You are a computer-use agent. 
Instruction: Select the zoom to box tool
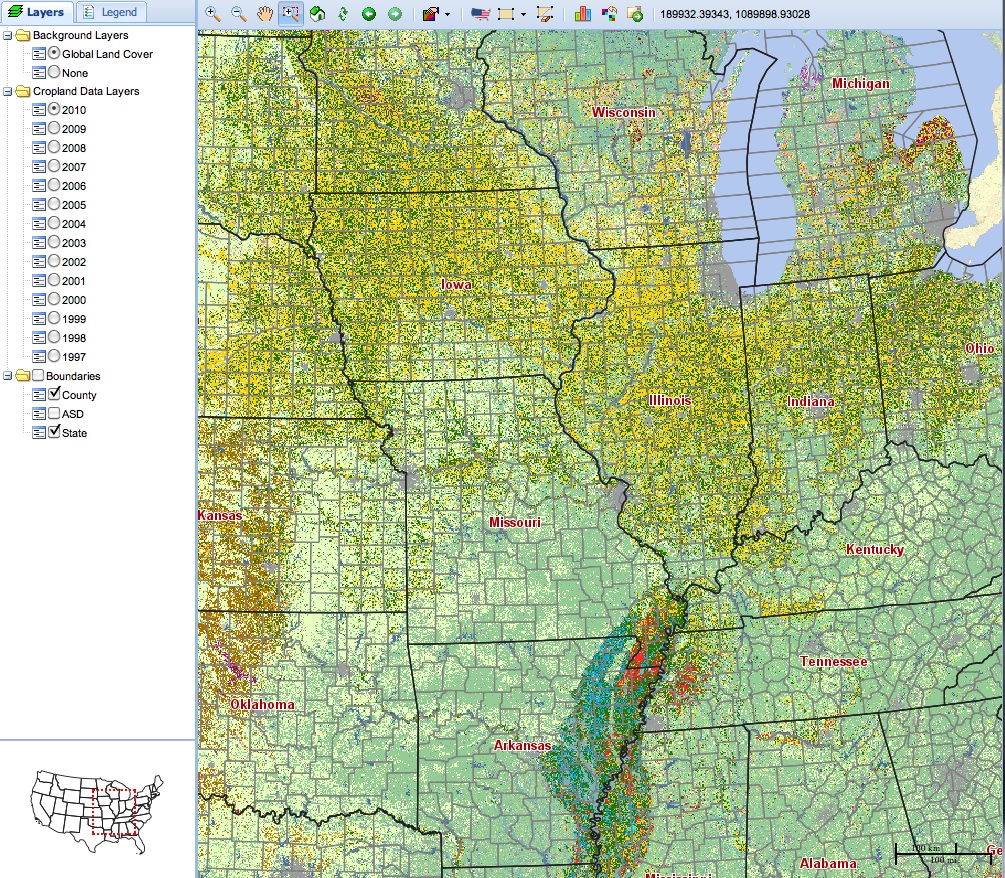point(290,13)
